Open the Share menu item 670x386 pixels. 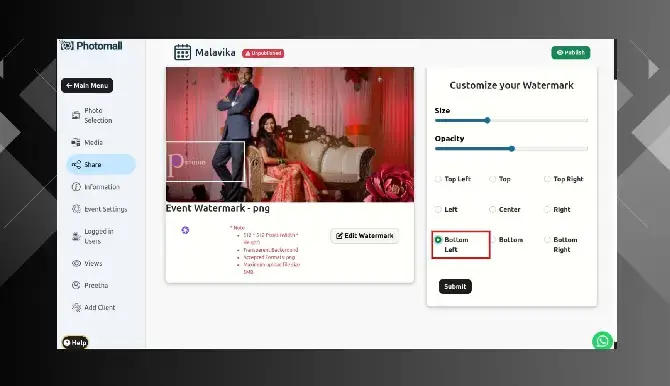point(101,165)
